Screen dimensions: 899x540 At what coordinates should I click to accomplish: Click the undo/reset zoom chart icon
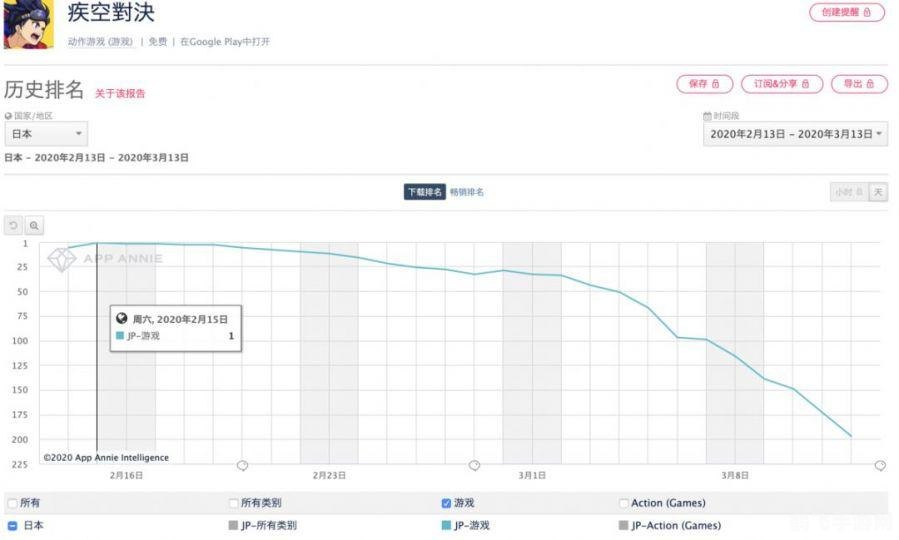click(13, 226)
